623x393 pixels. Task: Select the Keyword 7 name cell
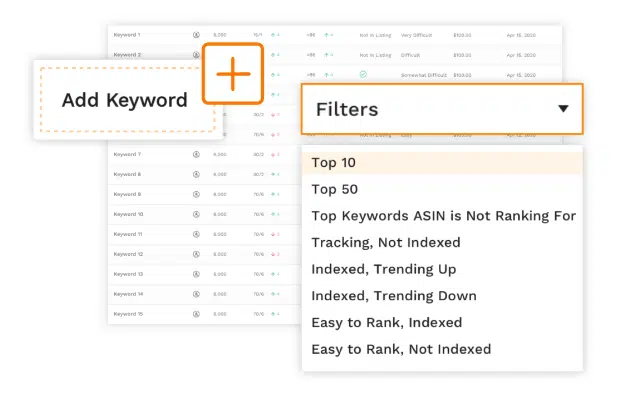127,154
